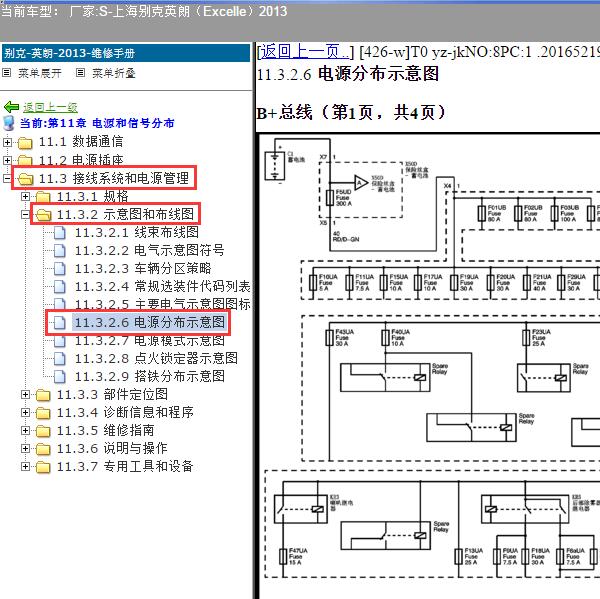600x599 pixels.
Task: Click the green back arrow icon
Action: 11,107
